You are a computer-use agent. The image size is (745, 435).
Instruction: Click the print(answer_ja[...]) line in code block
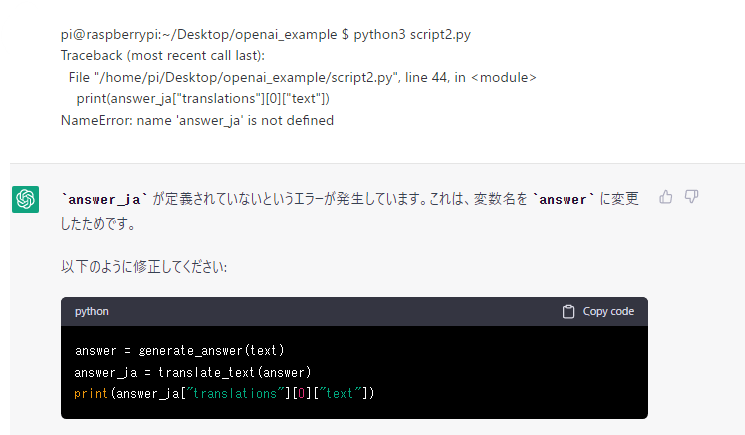coord(224,393)
